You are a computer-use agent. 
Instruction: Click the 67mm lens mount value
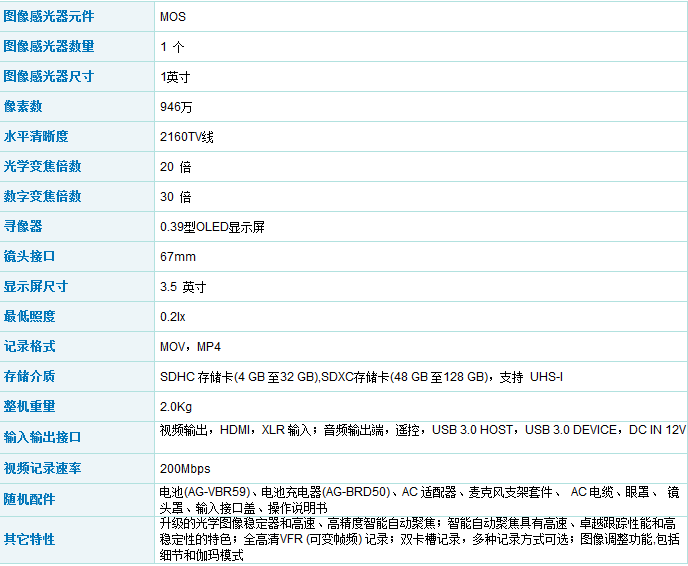pyautogui.click(x=178, y=257)
